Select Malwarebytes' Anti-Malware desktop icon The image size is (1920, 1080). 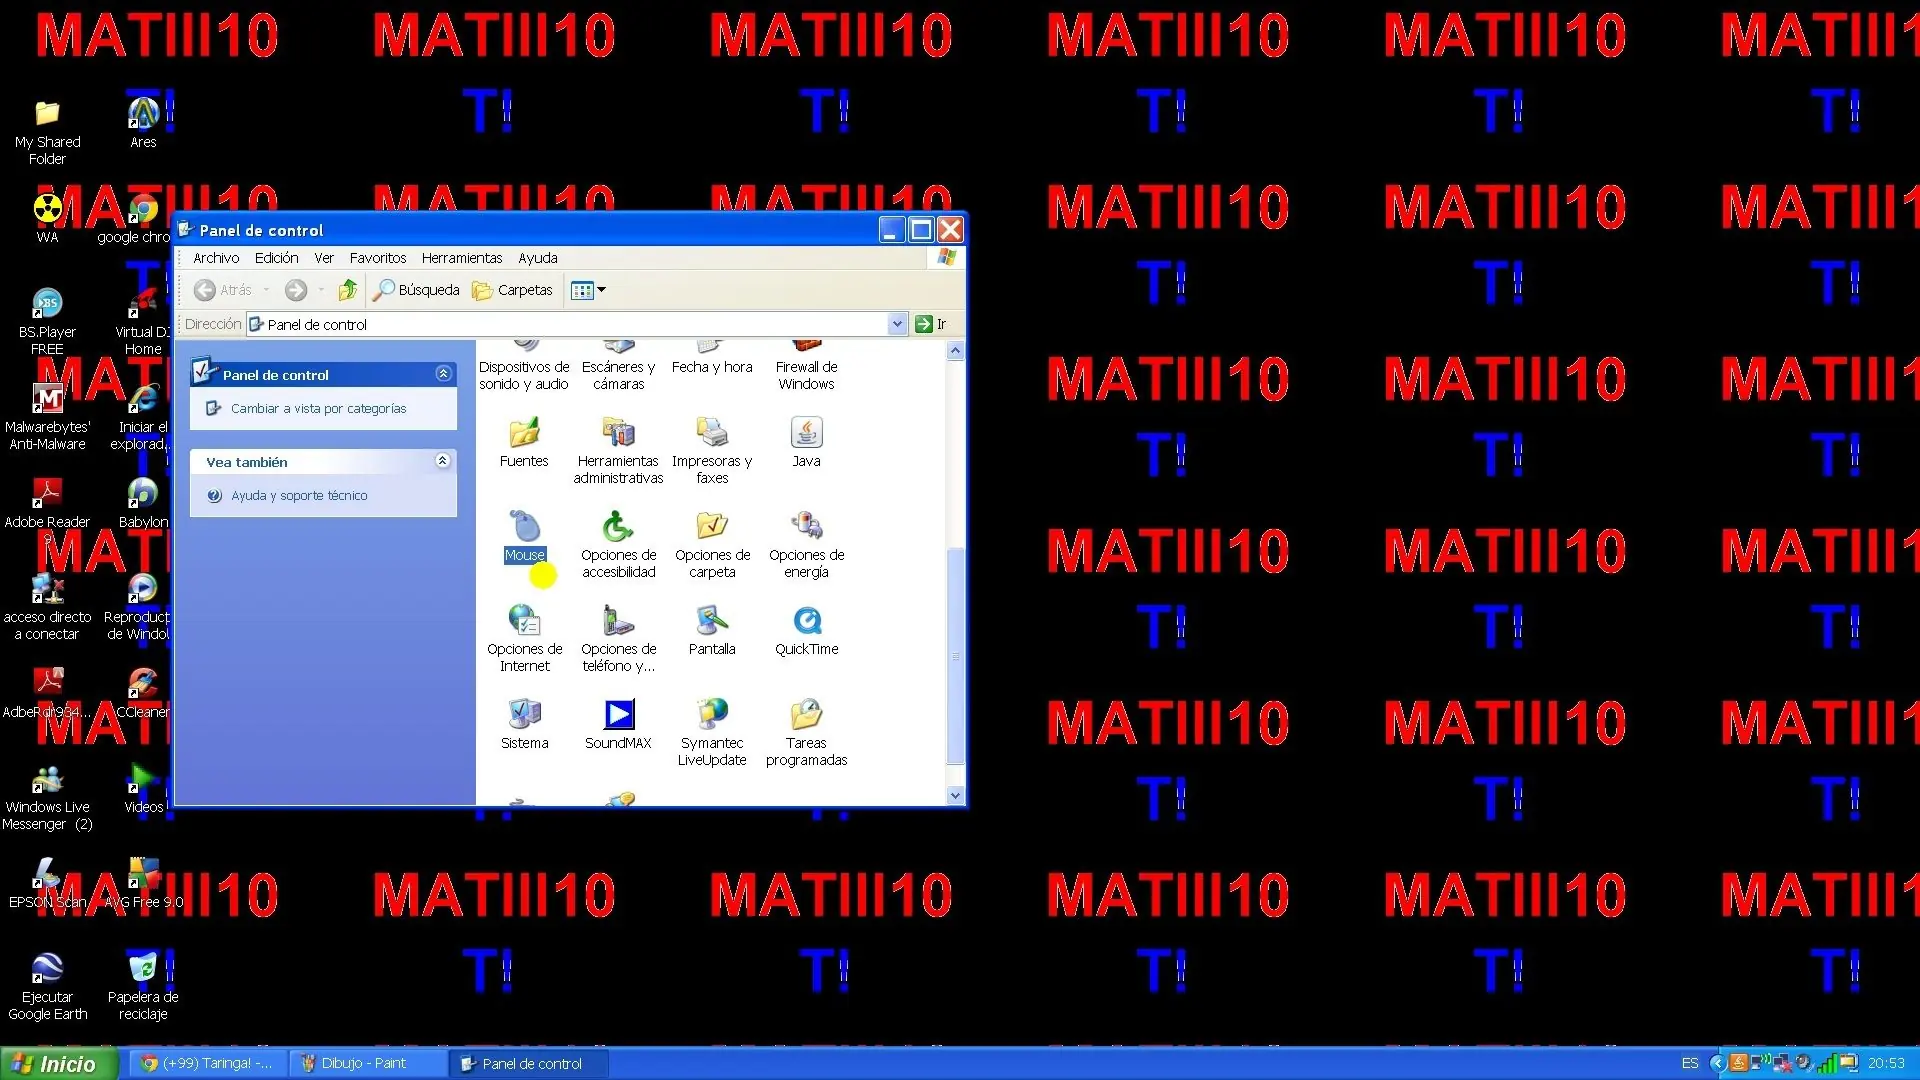(47, 416)
